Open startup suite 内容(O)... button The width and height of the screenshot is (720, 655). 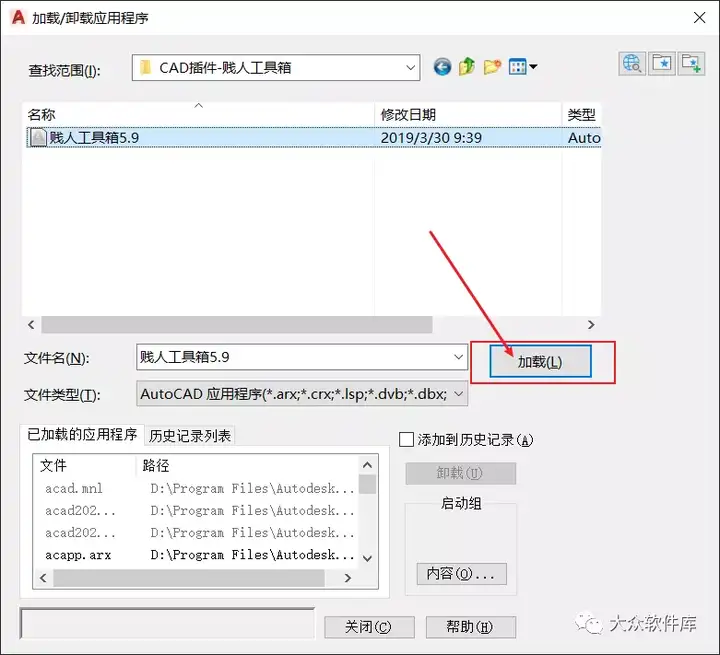[x=461, y=574]
